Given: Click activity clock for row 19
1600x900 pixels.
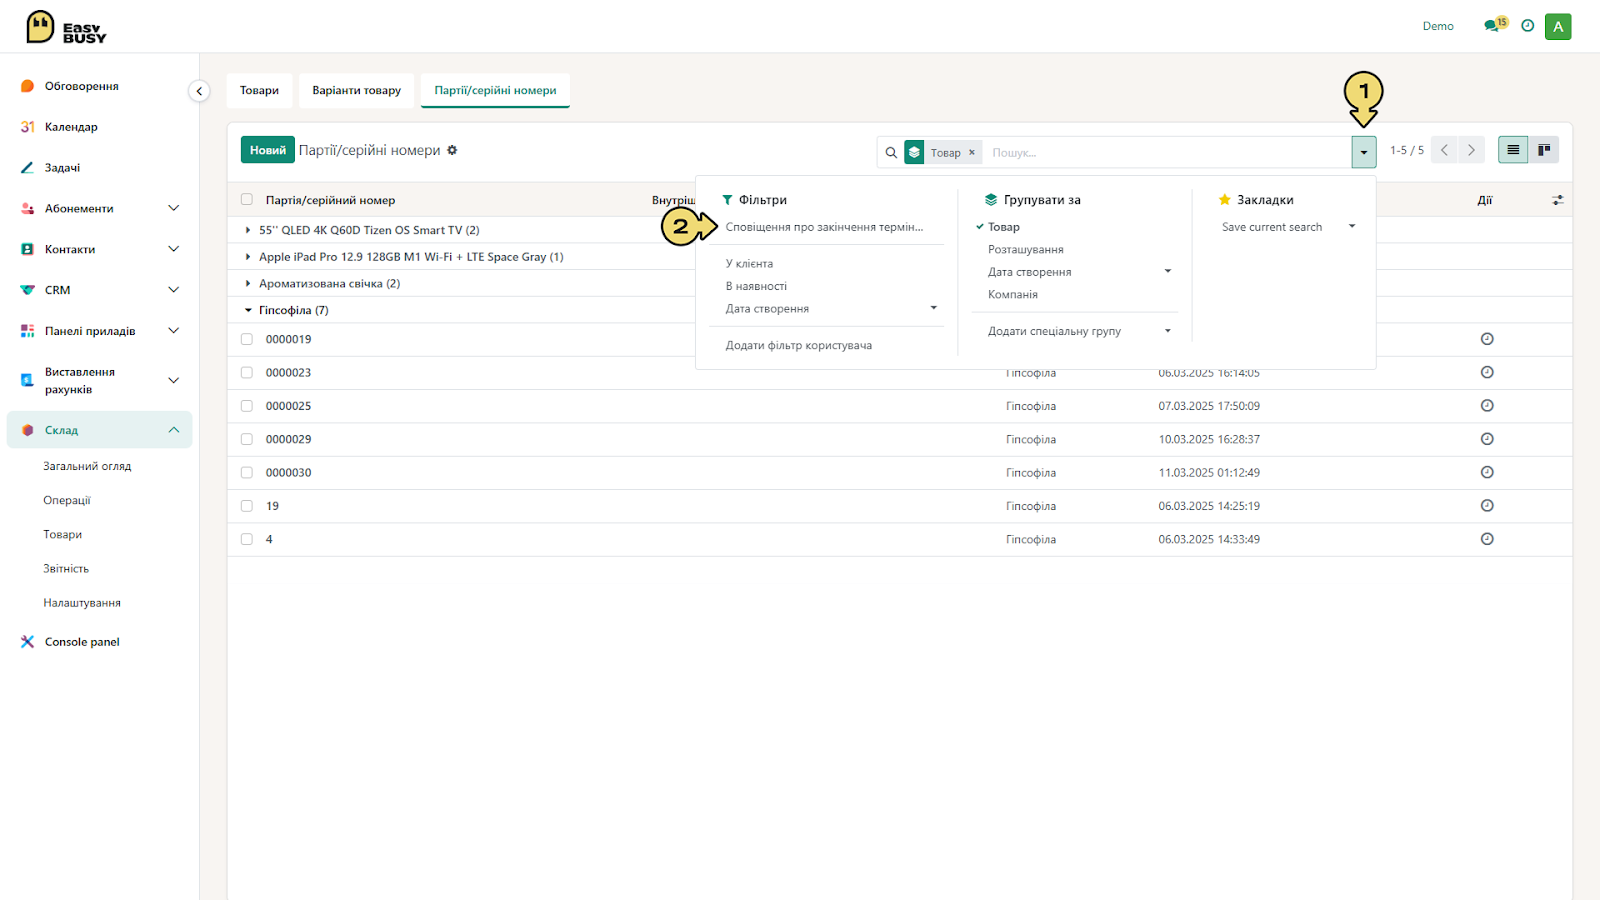Looking at the screenshot, I should pyautogui.click(x=1487, y=506).
